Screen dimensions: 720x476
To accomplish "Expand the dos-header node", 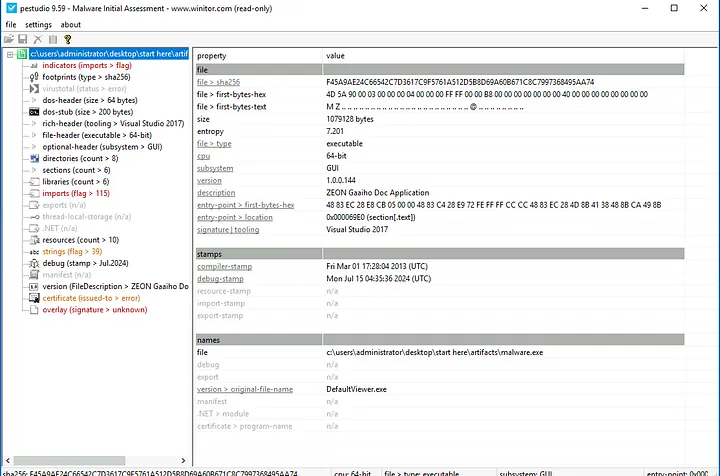I will click(x=34, y=100).
